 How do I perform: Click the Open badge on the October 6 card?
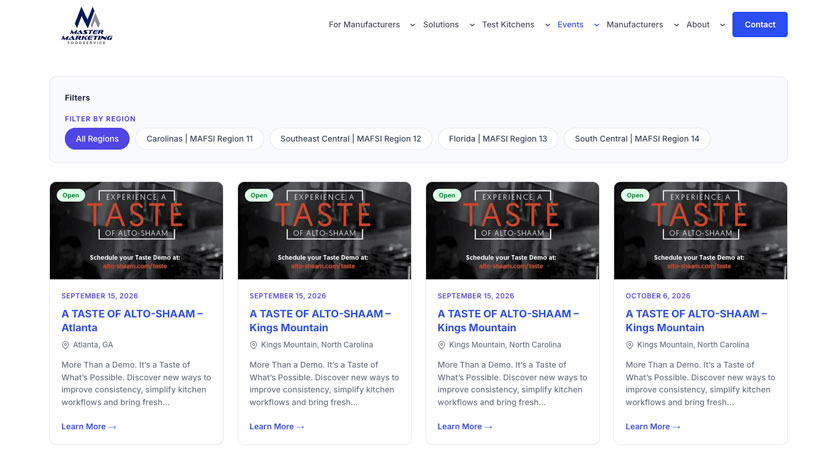tap(635, 196)
